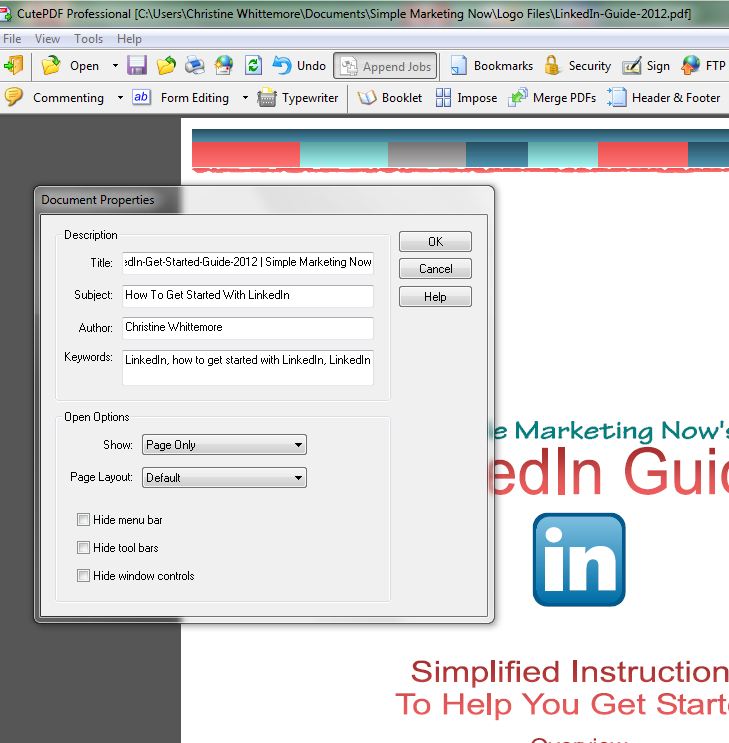The height and width of the screenshot is (743, 729).
Task: Click the Save floppy disk icon
Action: coord(137,65)
